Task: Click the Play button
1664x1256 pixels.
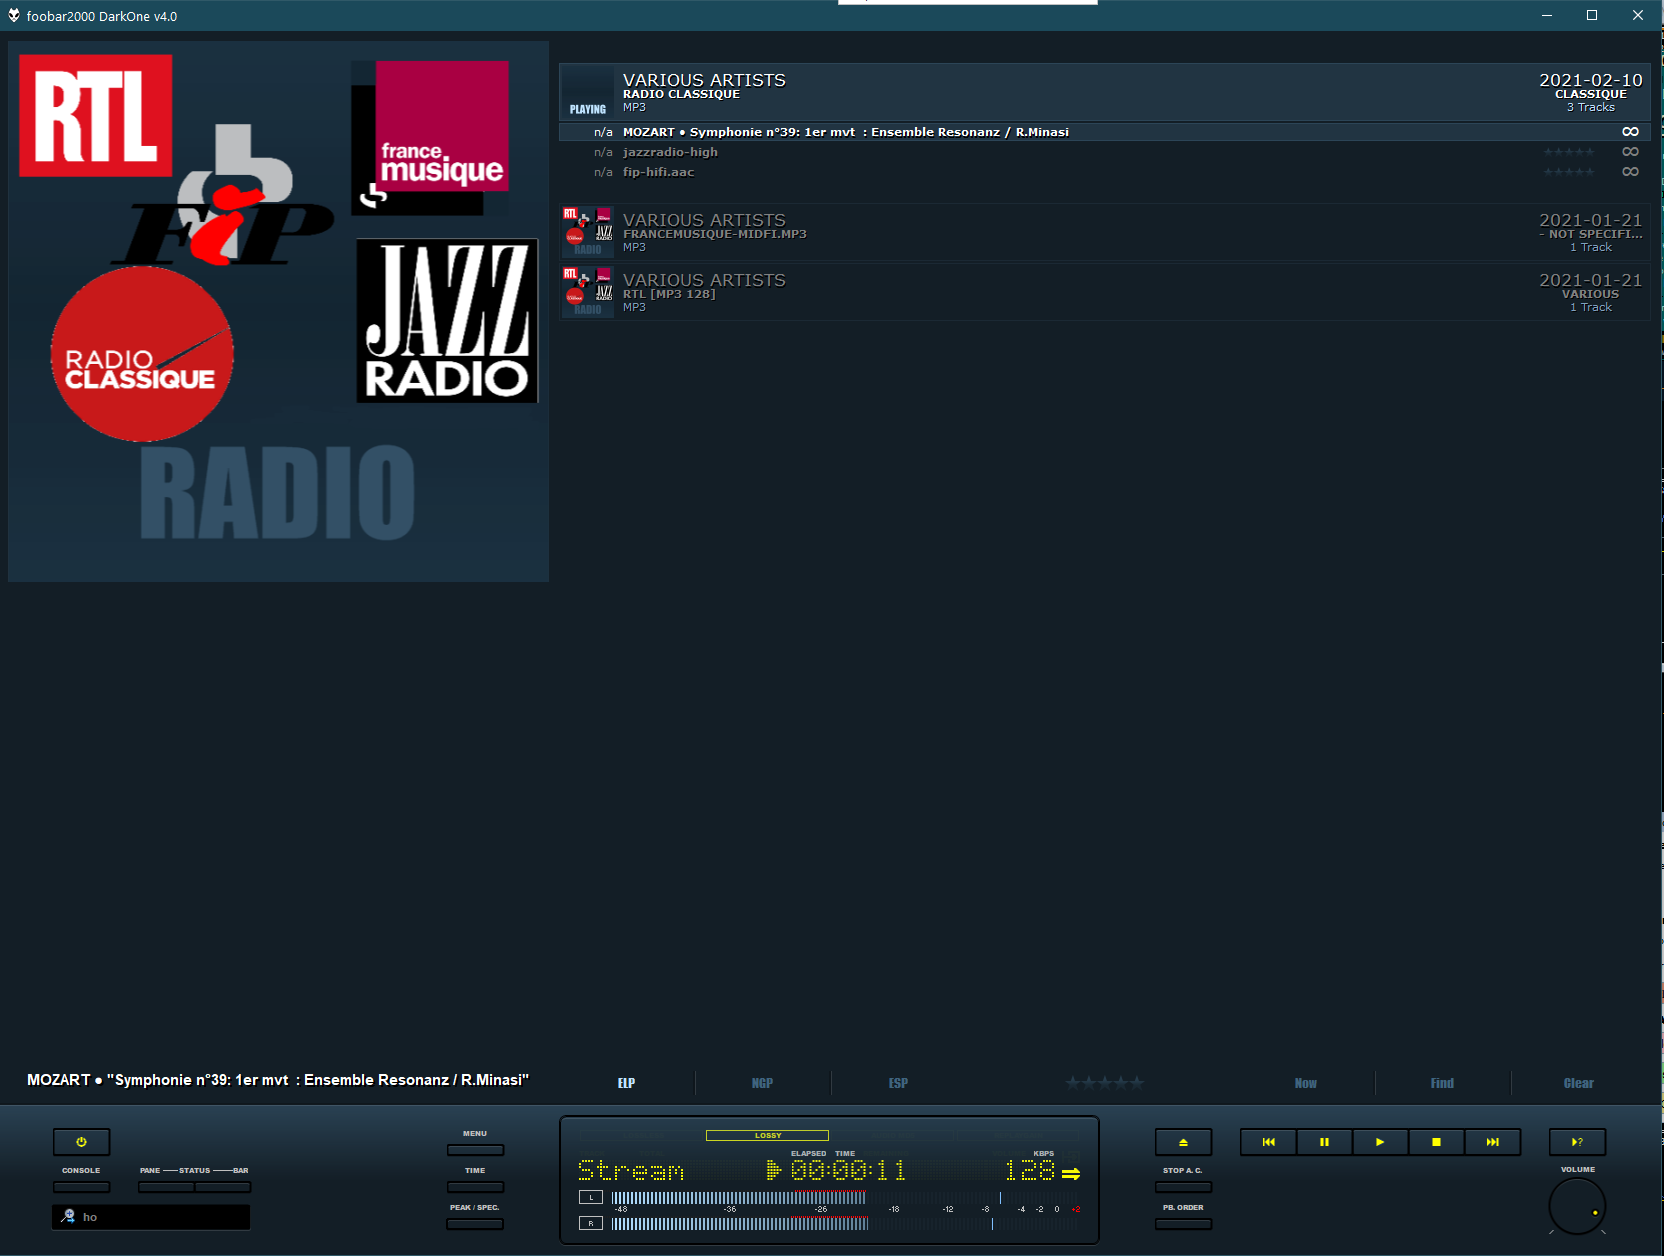Action: pyautogui.click(x=1380, y=1142)
